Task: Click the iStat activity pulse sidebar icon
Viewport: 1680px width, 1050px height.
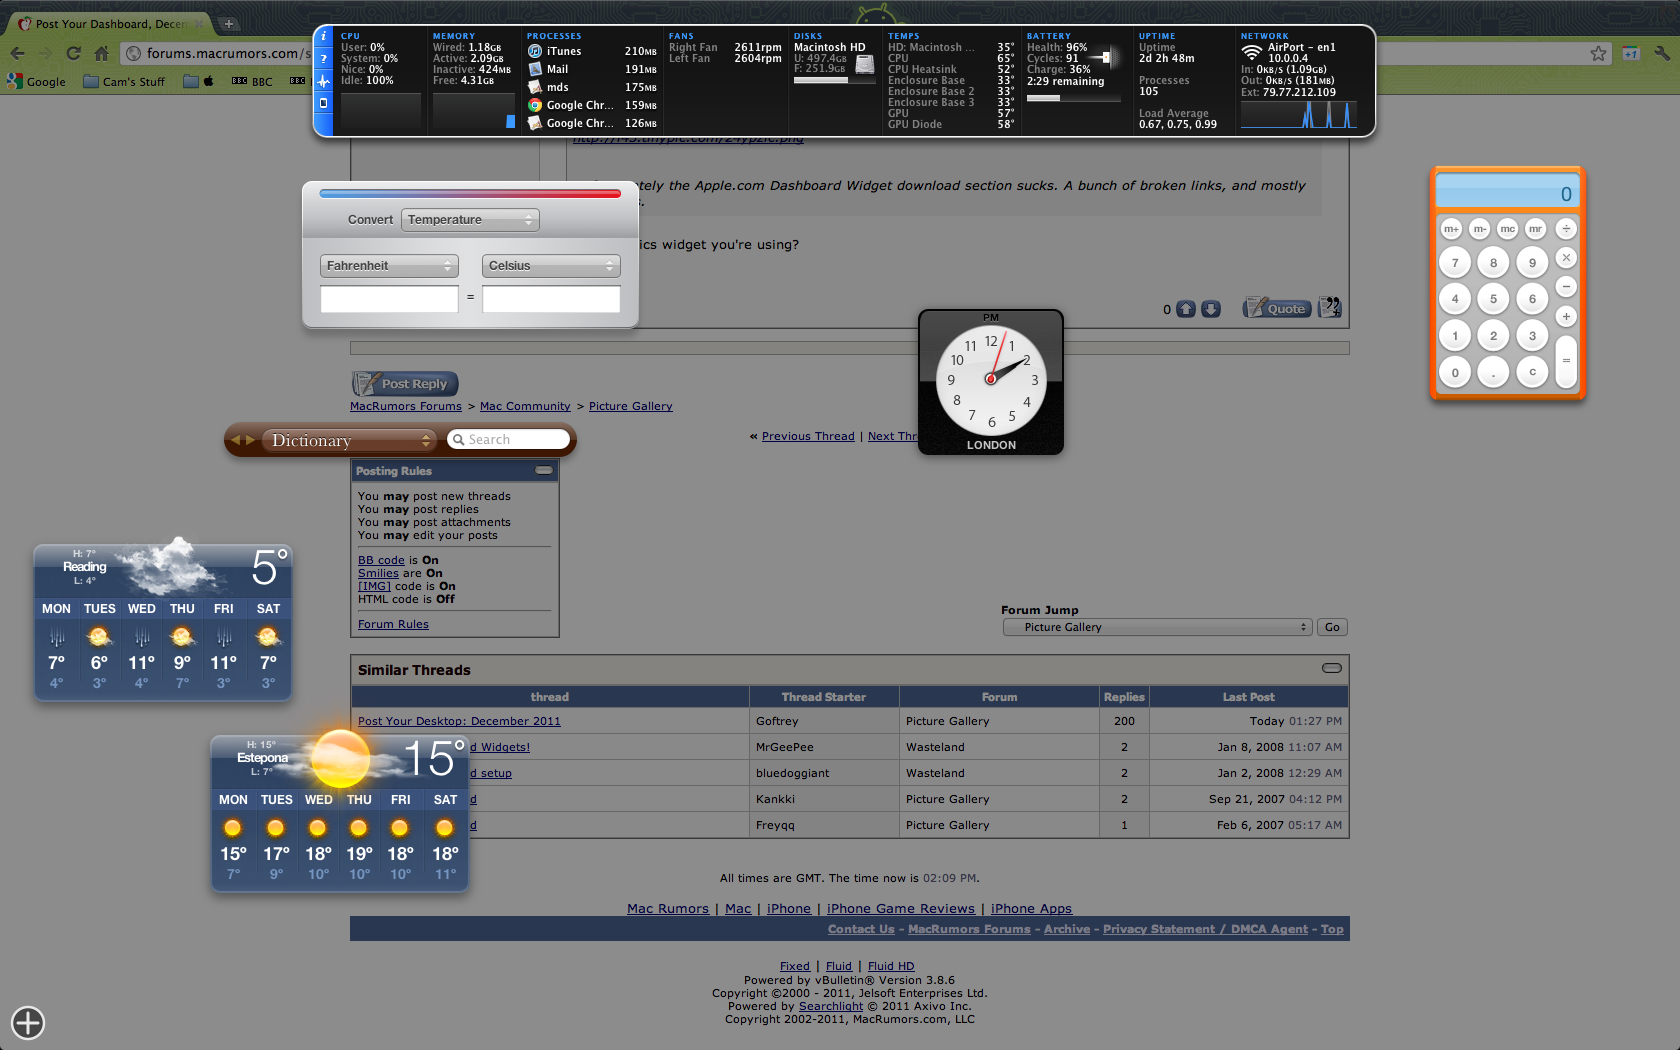Action: 323,81
